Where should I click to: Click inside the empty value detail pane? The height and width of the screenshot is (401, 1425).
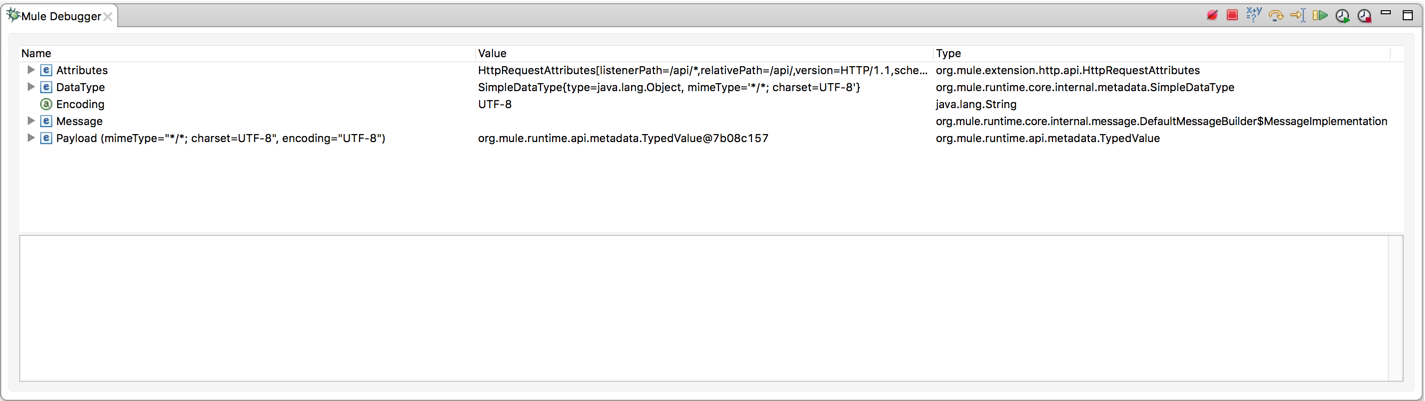700,308
